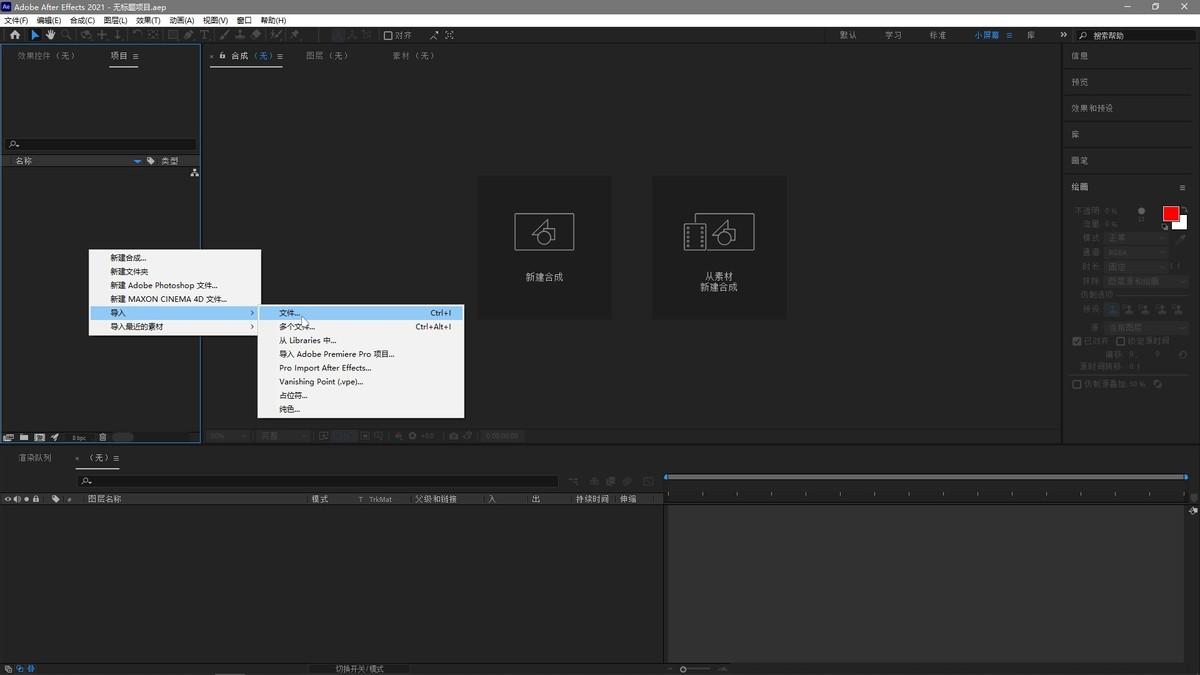Enable the 对齐 snapping checkbox
Image resolution: width=1200 pixels, height=675 pixels.
pyautogui.click(x=389, y=35)
